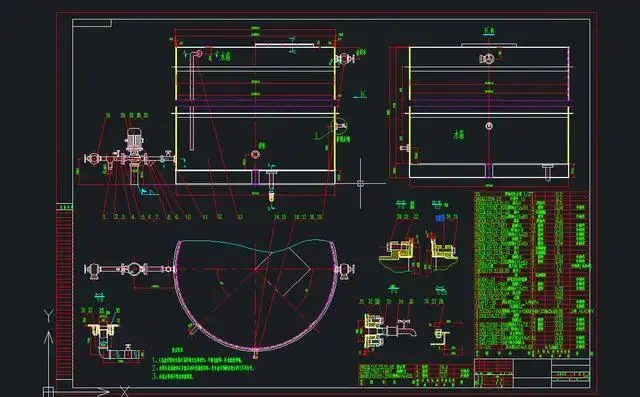This screenshot has height=397, width=640.
Task: Click the title block at bottom right
Action: tap(532, 373)
